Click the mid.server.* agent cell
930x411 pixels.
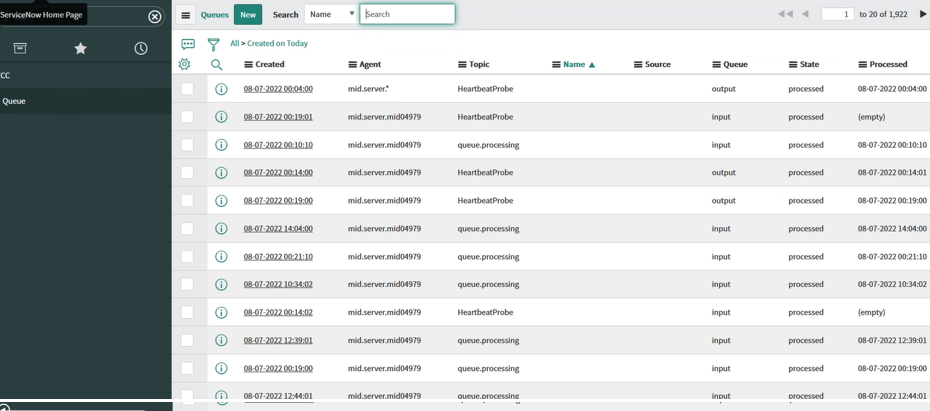pos(368,89)
